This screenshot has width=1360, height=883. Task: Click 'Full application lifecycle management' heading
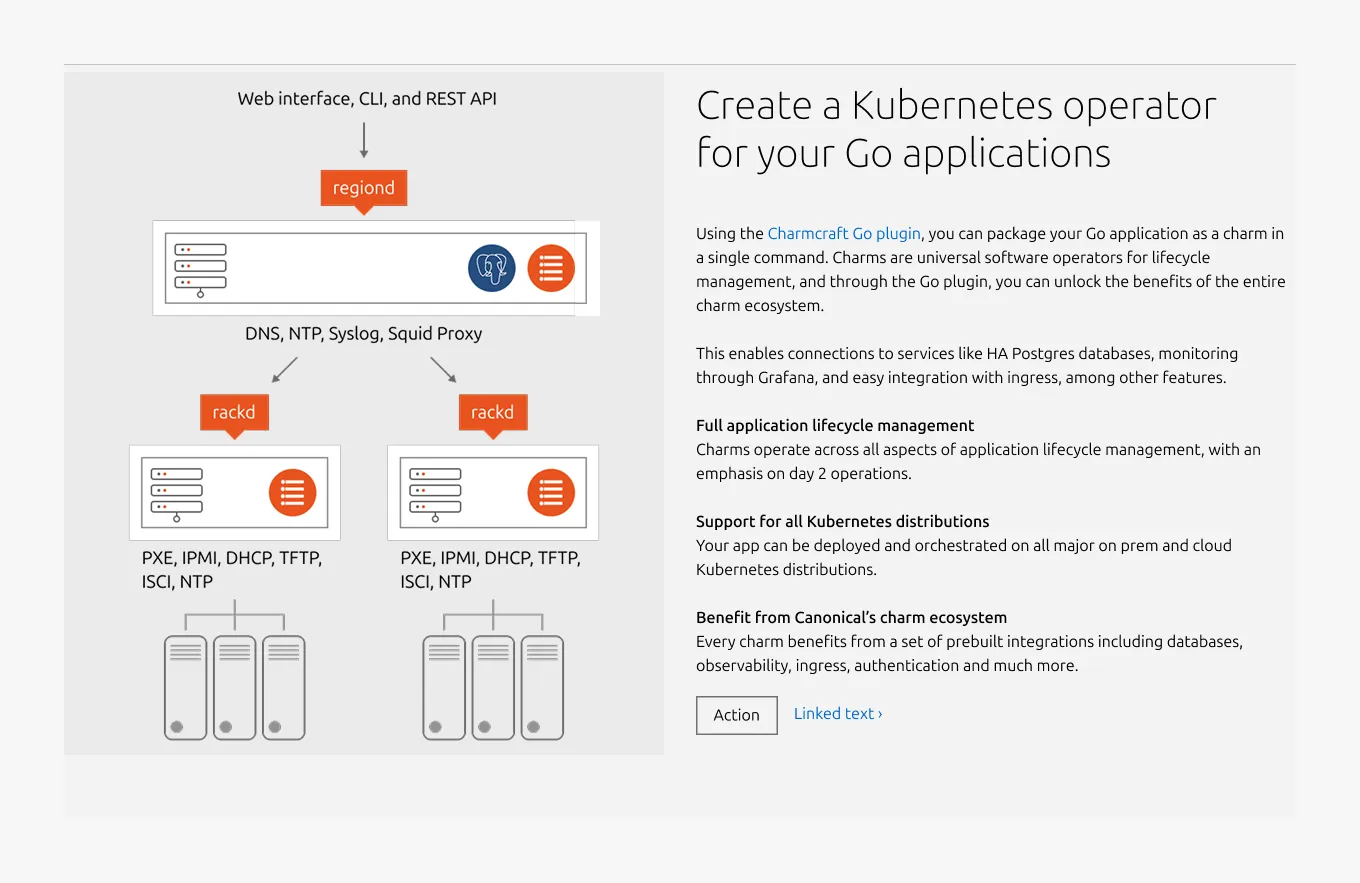point(835,425)
